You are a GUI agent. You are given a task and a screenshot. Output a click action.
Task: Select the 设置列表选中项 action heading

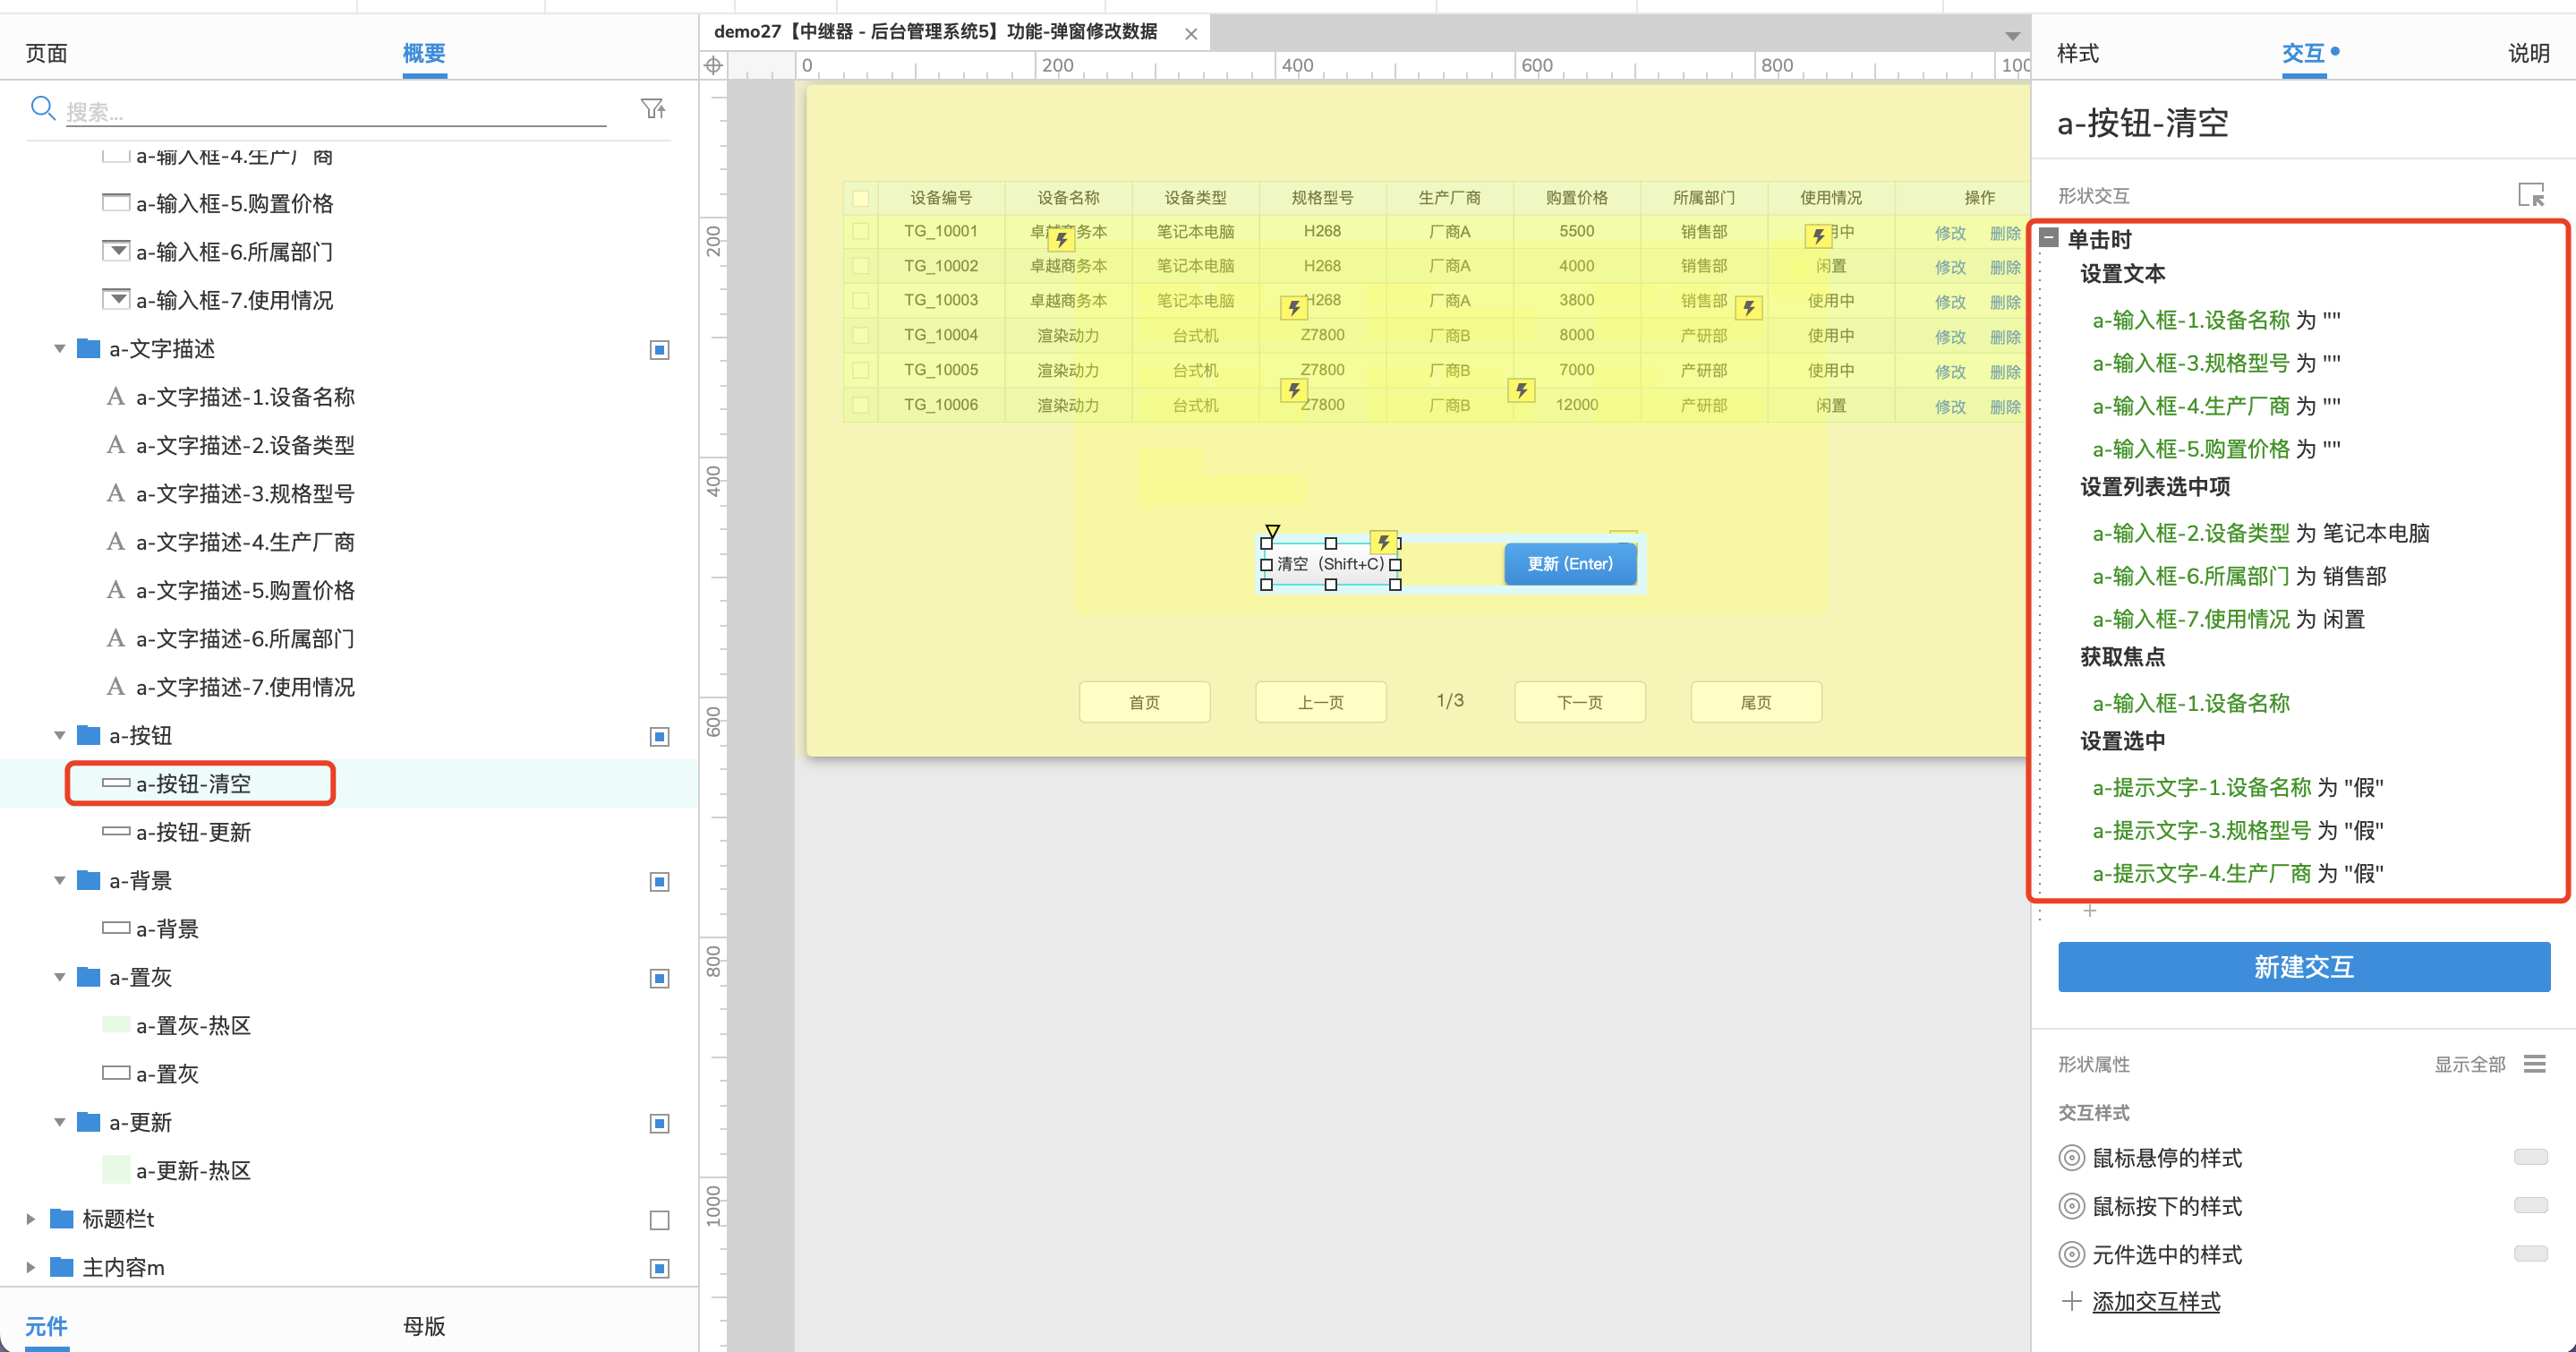pyautogui.click(x=2155, y=487)
